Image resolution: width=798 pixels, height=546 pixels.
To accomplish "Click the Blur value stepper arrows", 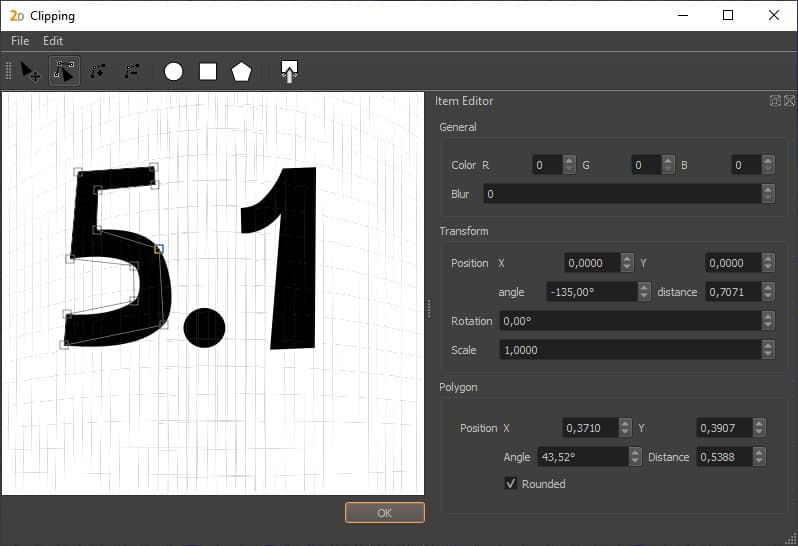I will coord(767,194).
